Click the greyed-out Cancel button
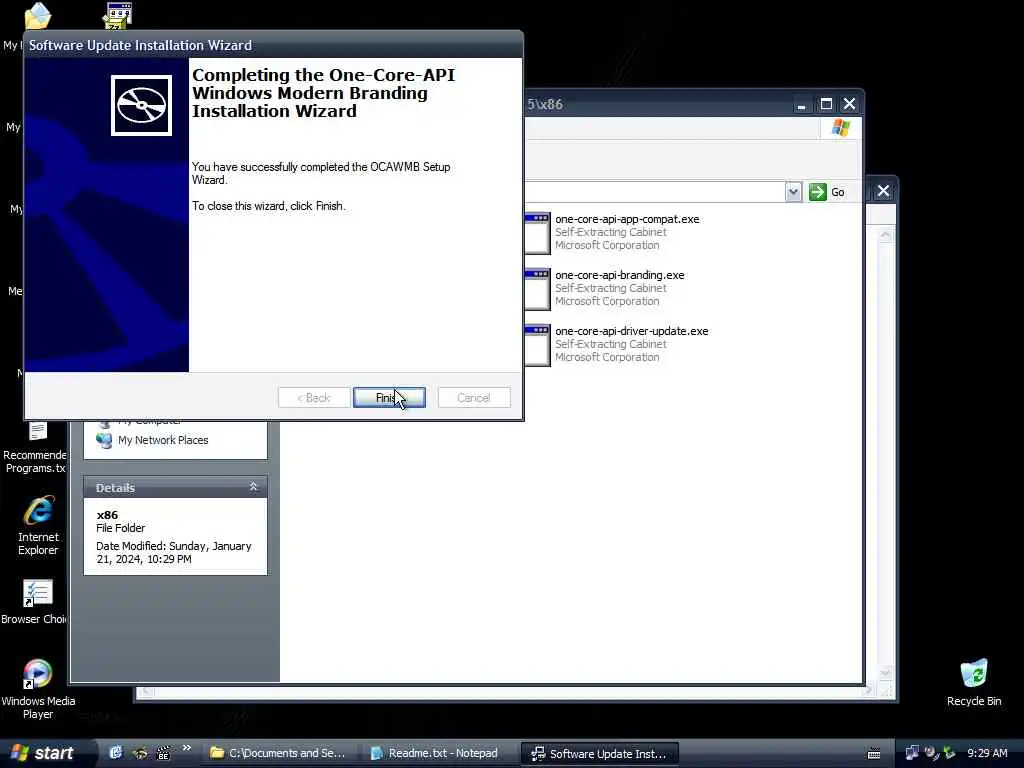The image size is (1024, 768). (x=474, y=398)
